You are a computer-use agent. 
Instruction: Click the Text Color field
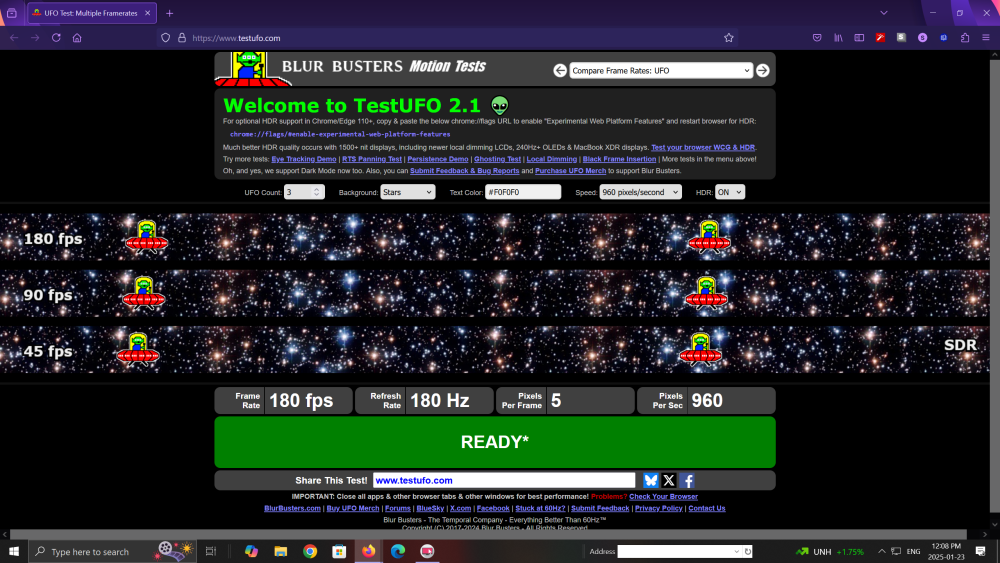pyautogui.click(x=522, y=192)
